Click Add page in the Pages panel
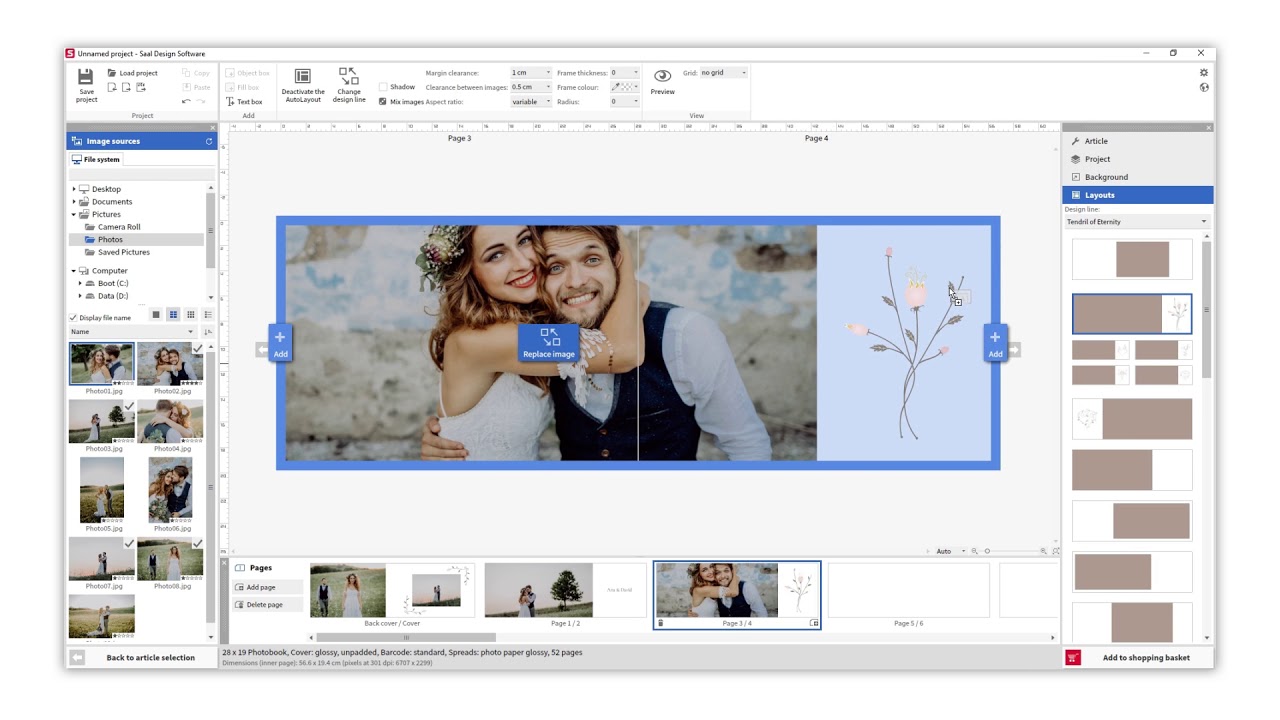This screenshot has height=720, width=1280. (x=267, y=588)
